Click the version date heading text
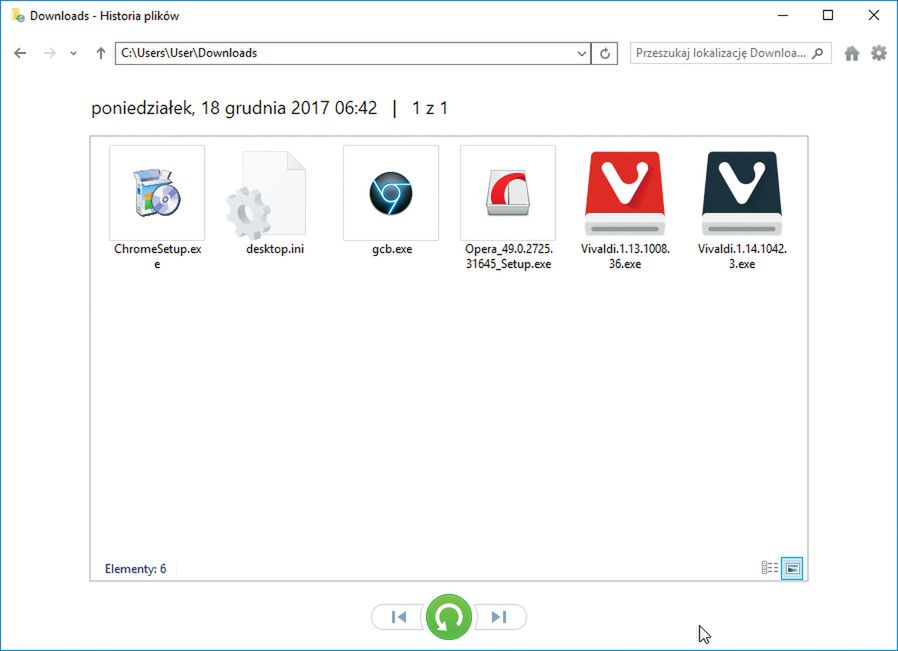This screenshot has height=651, width=898. click(234, 108)
